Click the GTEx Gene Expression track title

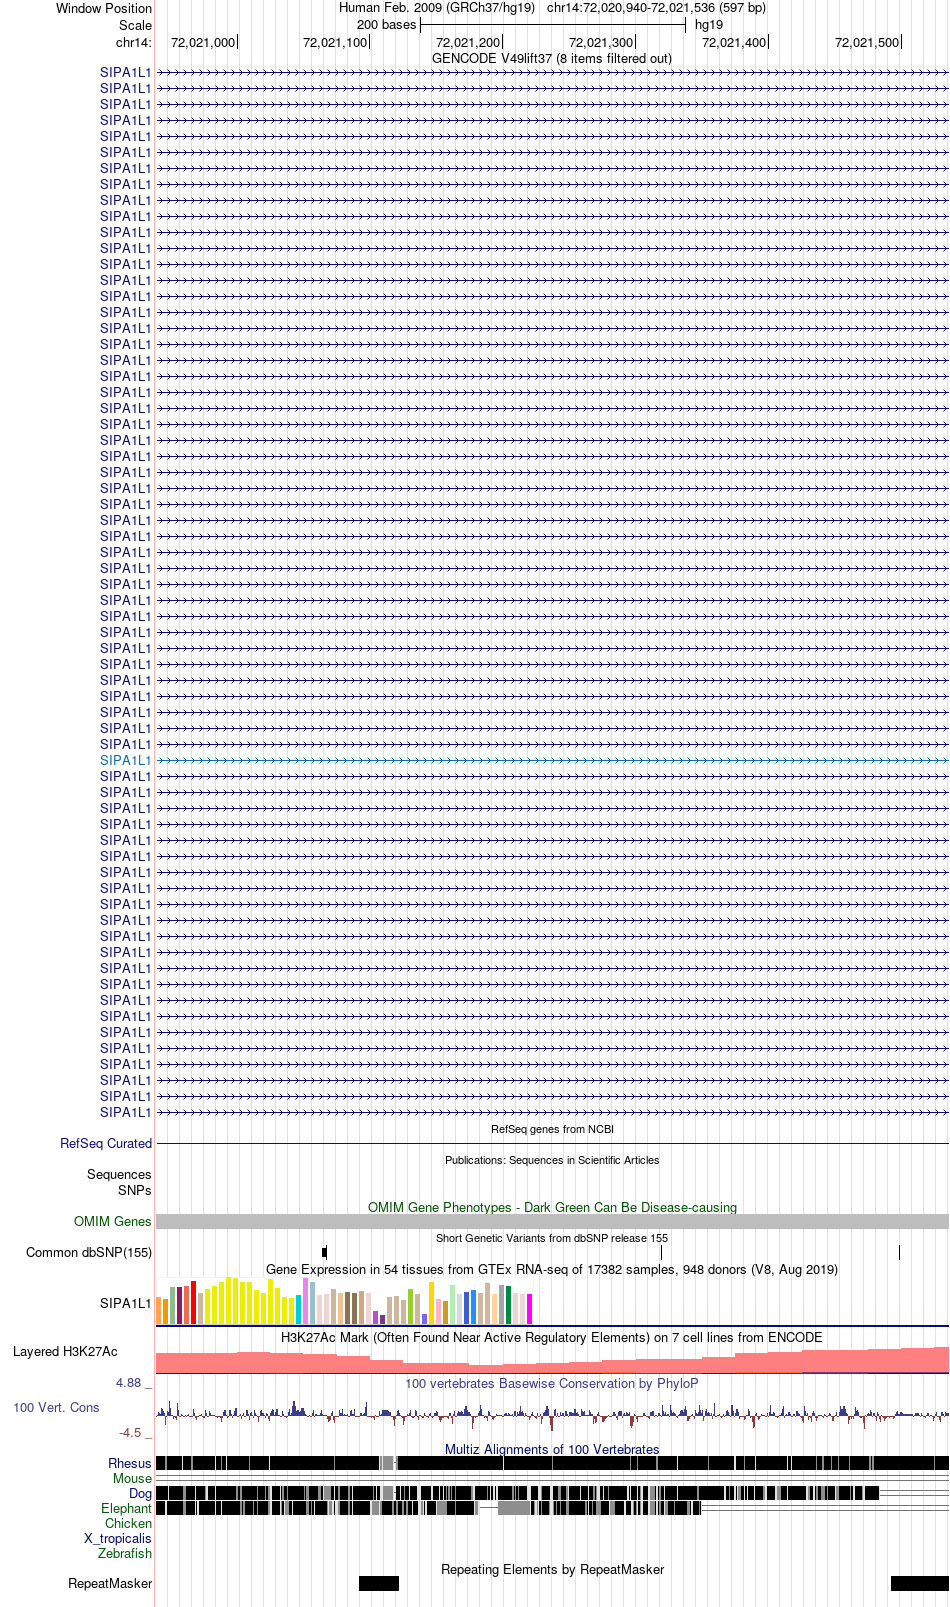point(552,1269)
